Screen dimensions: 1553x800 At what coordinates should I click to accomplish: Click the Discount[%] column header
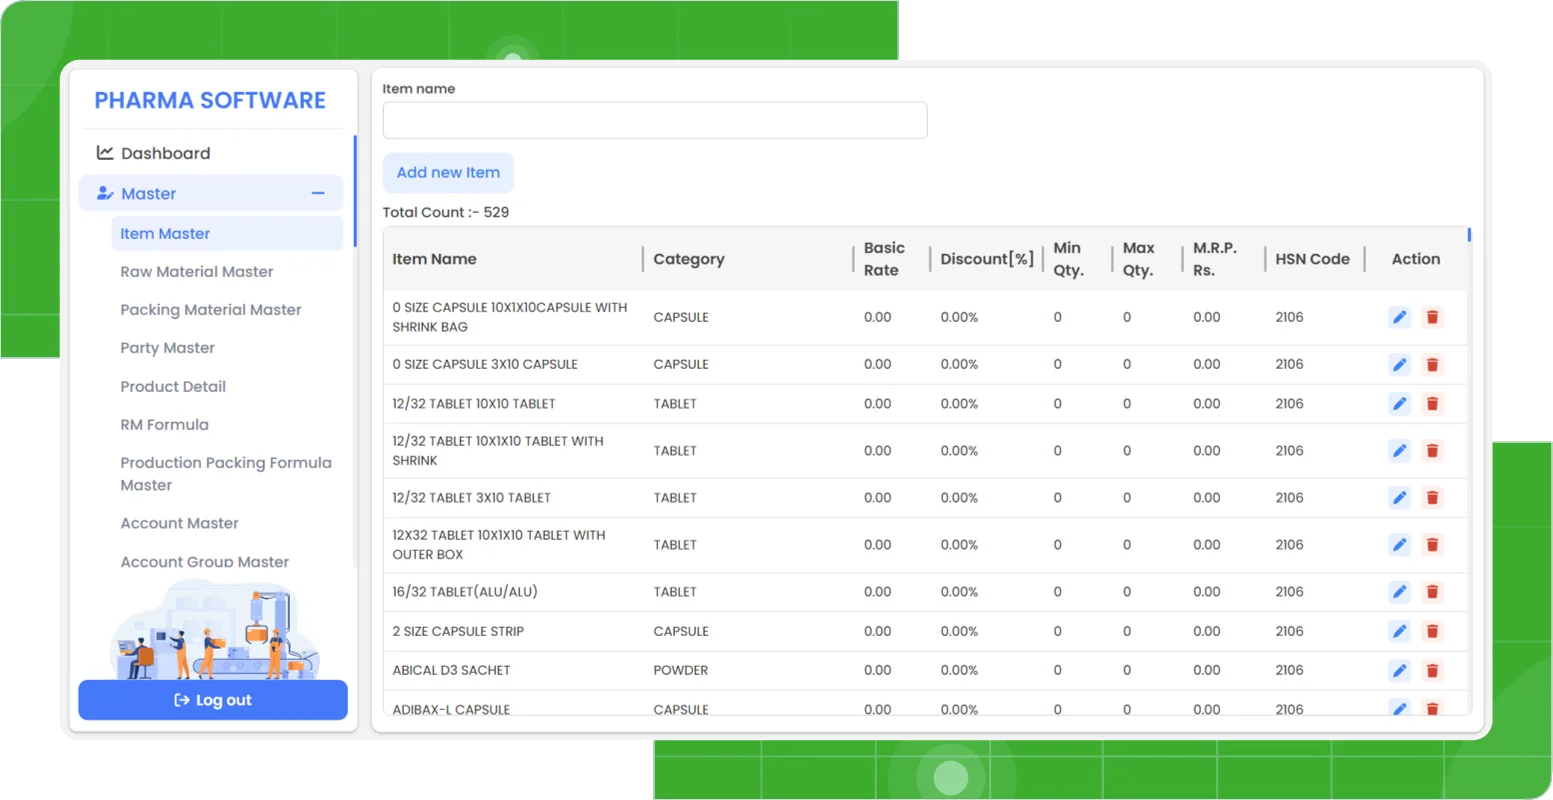(987, 259)
